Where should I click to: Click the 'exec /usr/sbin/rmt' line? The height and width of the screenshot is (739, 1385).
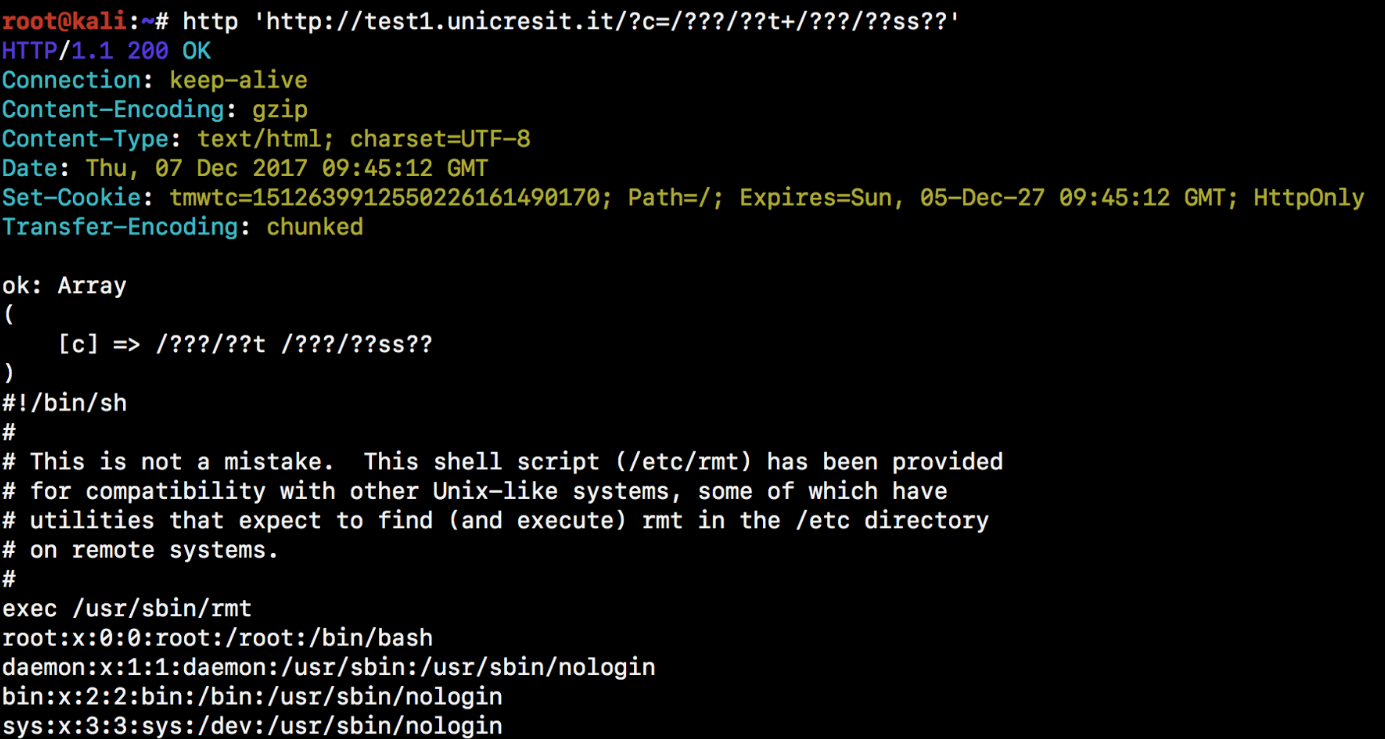click(x=127, y=608)
